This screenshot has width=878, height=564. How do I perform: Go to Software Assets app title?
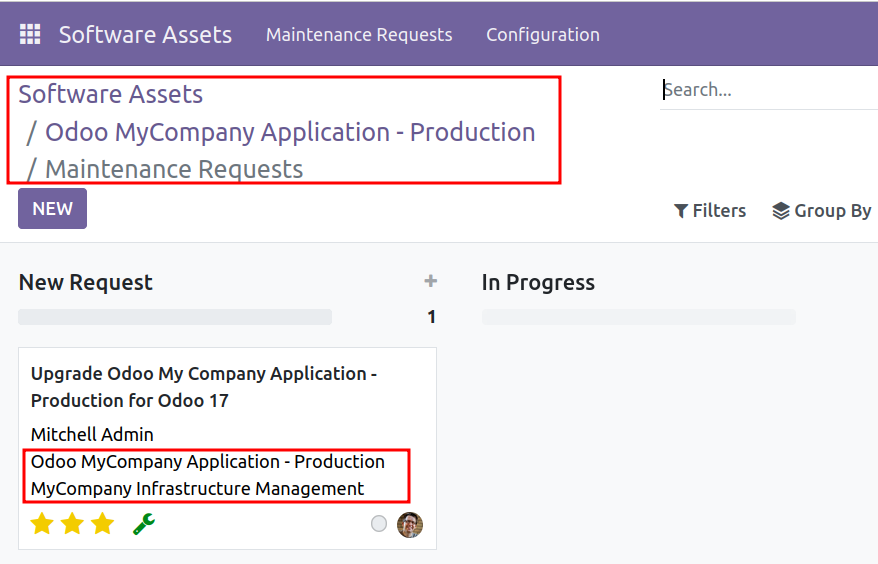[x=146, y=35]
